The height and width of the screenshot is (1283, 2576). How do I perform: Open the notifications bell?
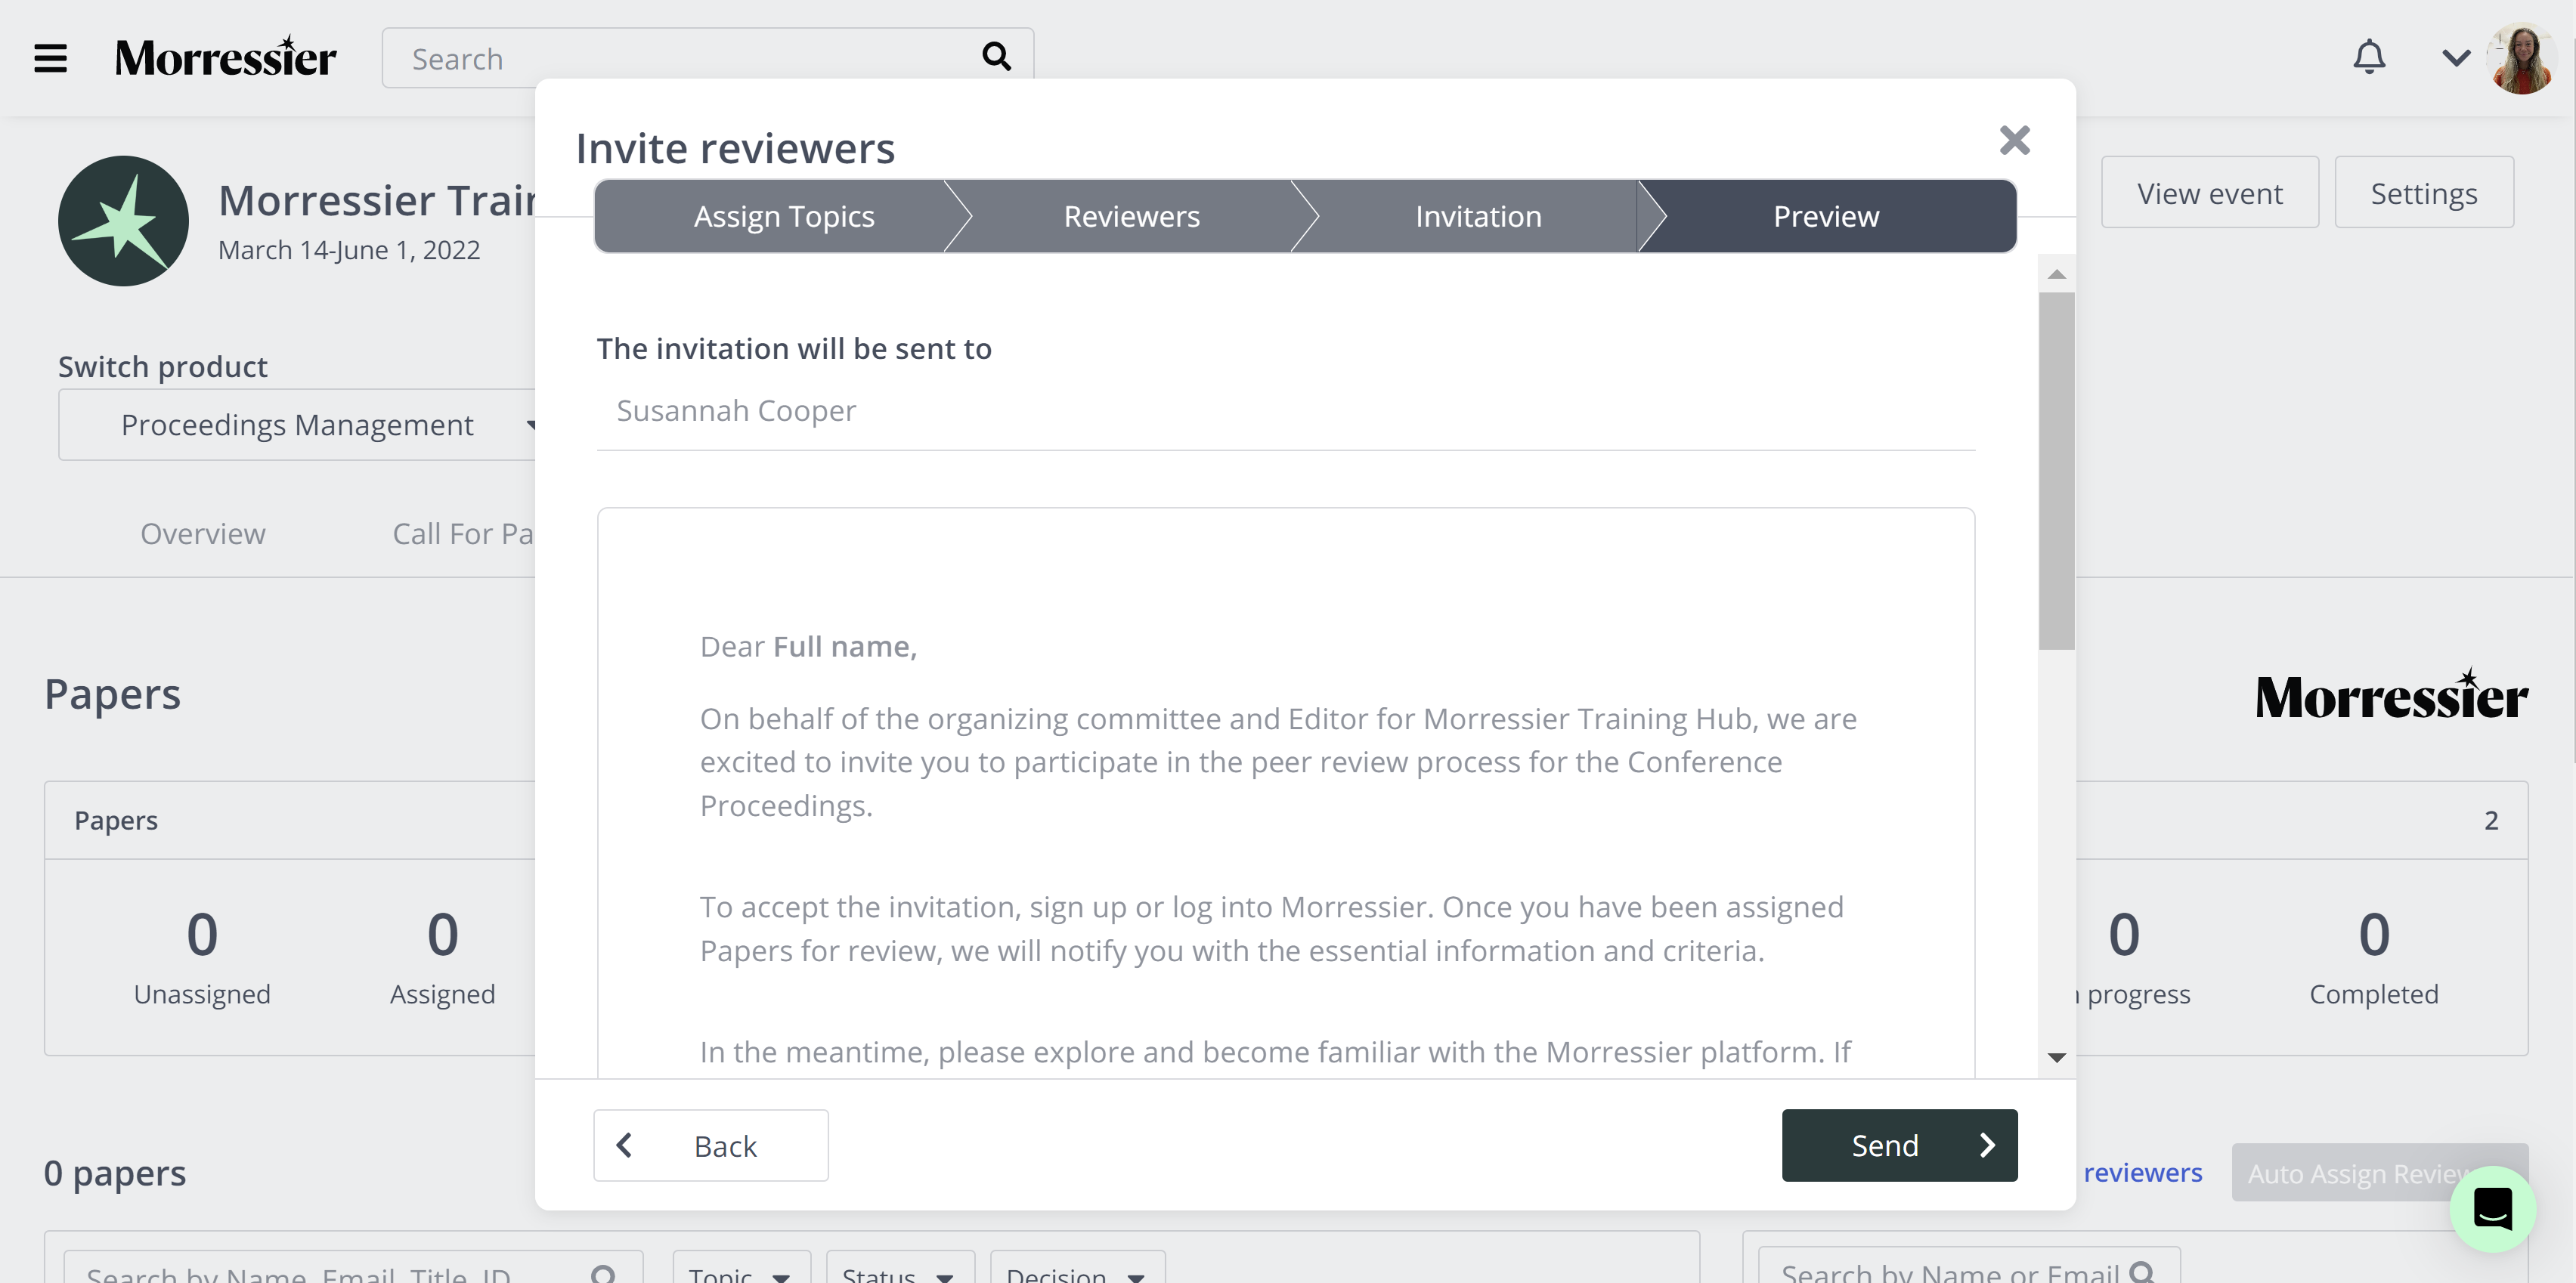[2369, 57]
